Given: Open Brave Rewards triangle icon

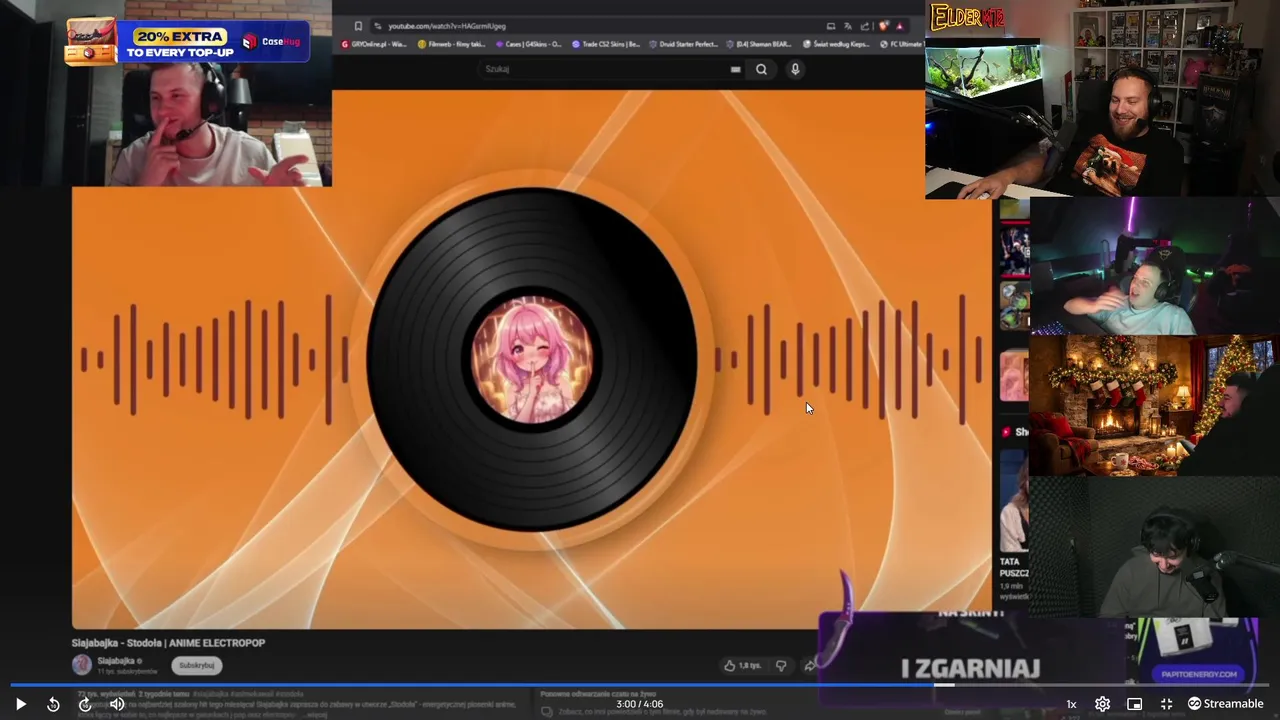Looking at the screenshot, I should (900, 26).
